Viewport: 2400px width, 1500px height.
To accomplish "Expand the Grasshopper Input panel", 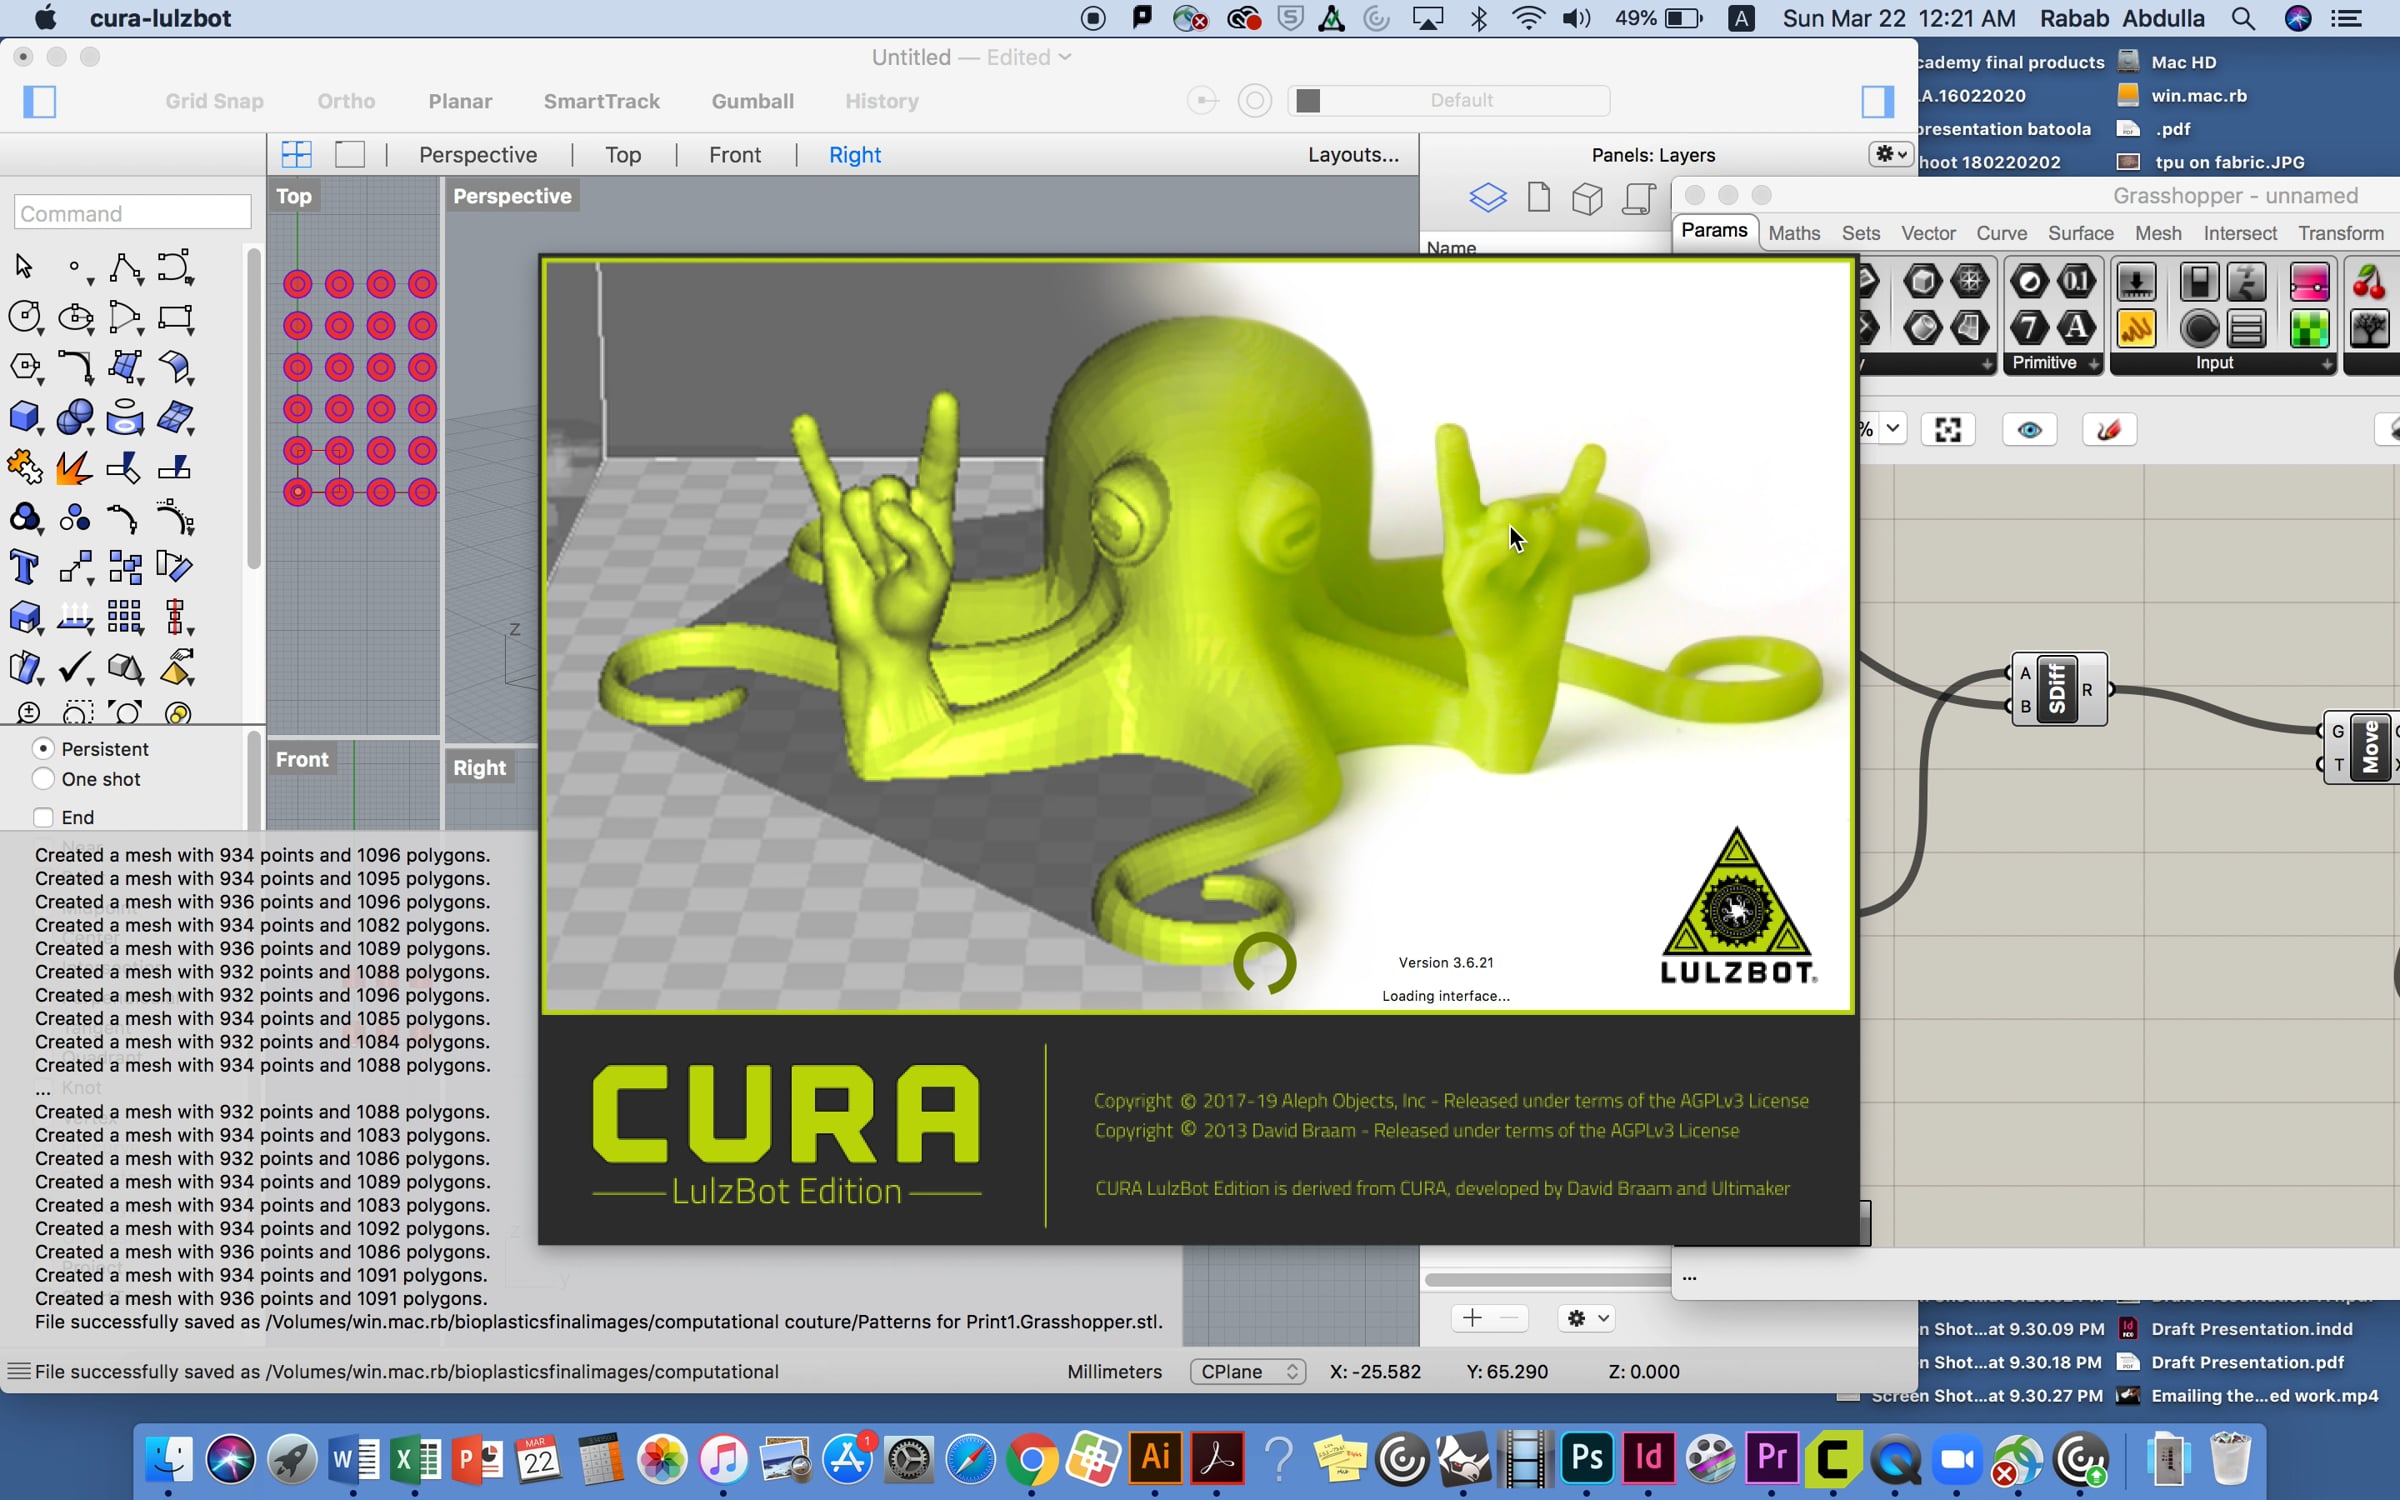I will [x=2327, y=364].
